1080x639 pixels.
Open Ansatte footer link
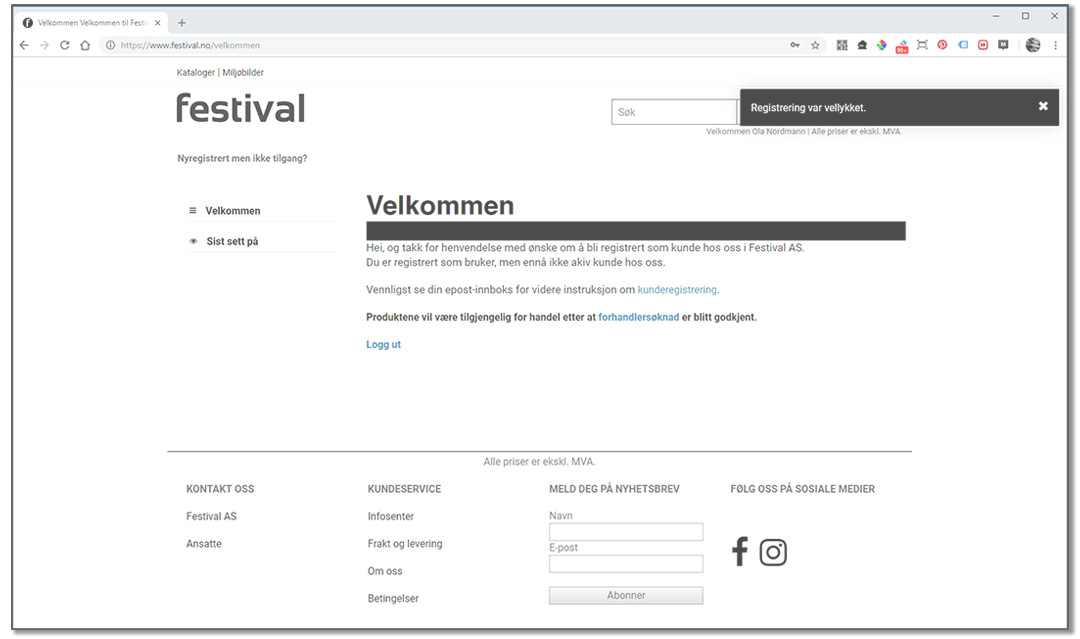[x=204, y=544]
